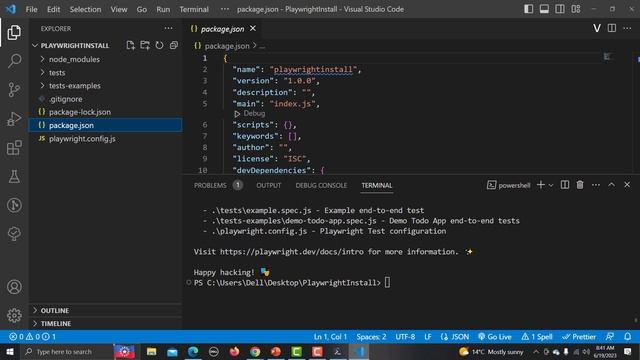Open terminal panel more actions ellipsis

(596, 185)
